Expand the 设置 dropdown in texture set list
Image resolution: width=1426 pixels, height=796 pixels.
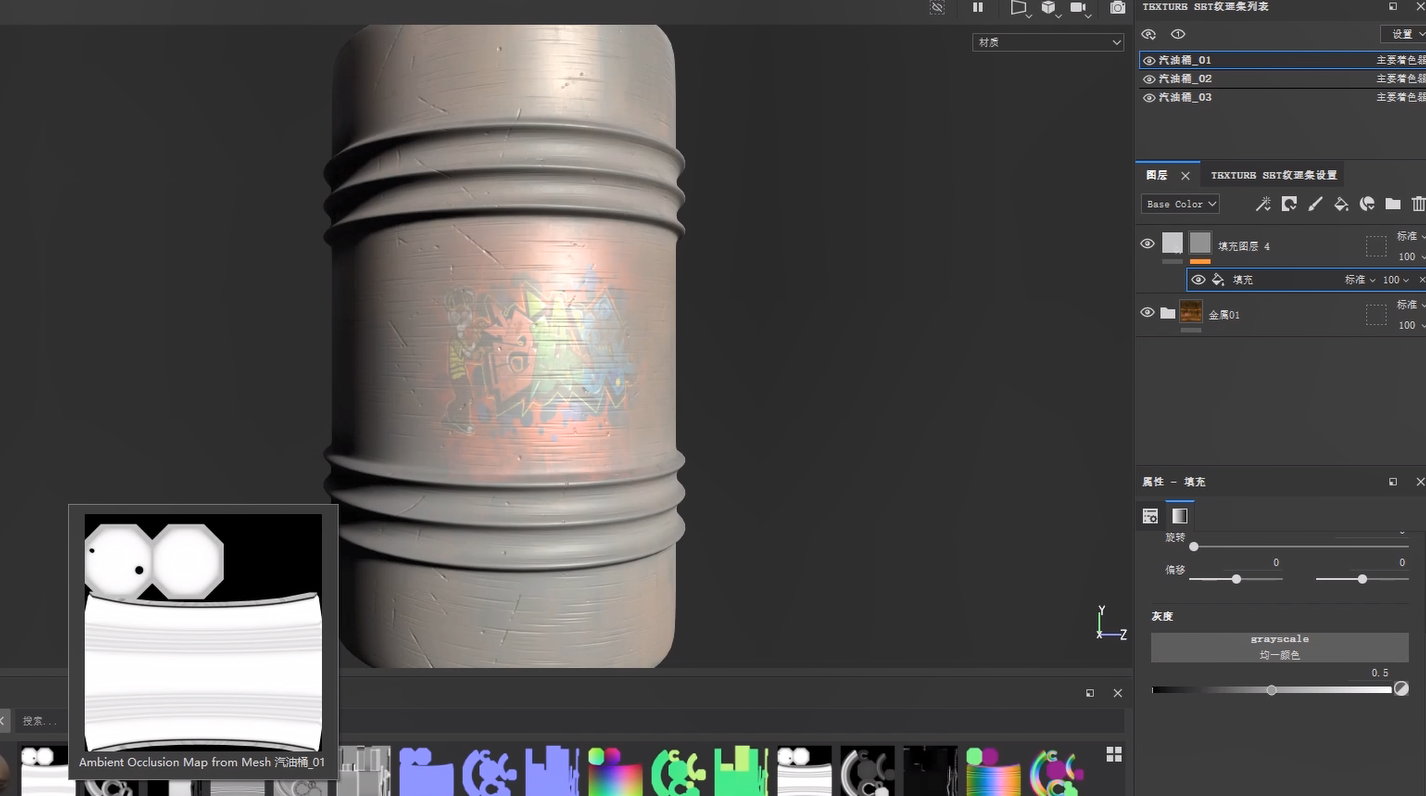[x=1404, y=34]
